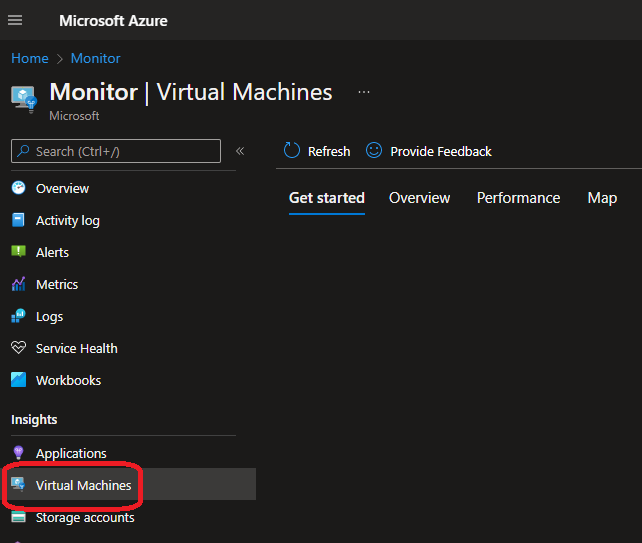Click the Activity log icon
Image resolution: width=642 pixels, height=543 pixels.
pyautogui.click(x=18, y=220)
